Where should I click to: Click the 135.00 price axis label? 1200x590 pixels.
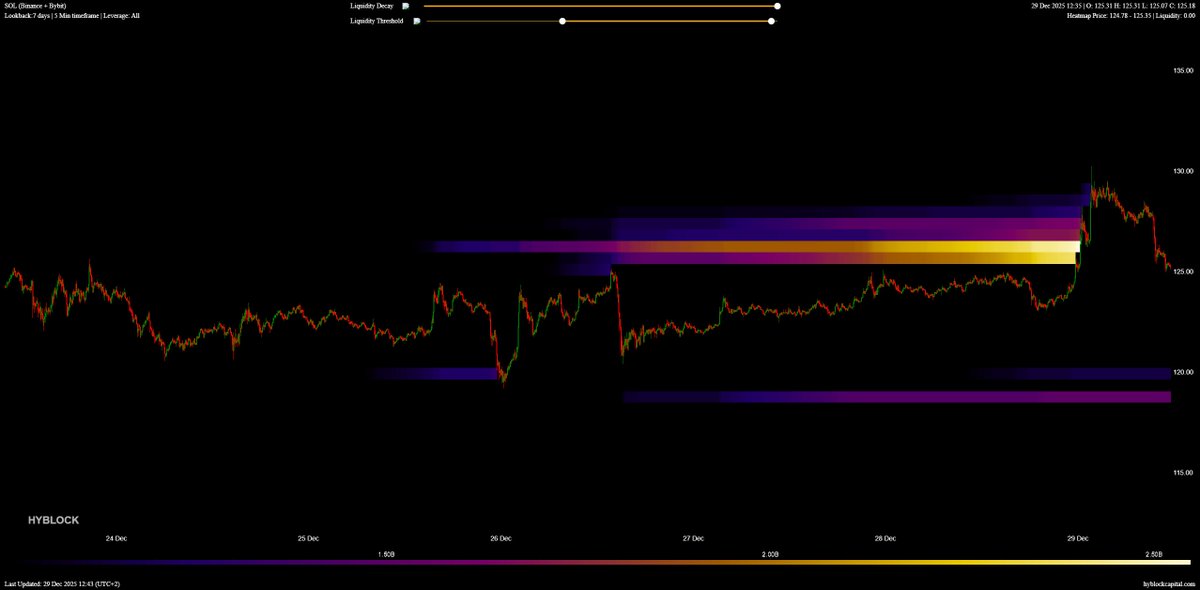(1183, 71)
